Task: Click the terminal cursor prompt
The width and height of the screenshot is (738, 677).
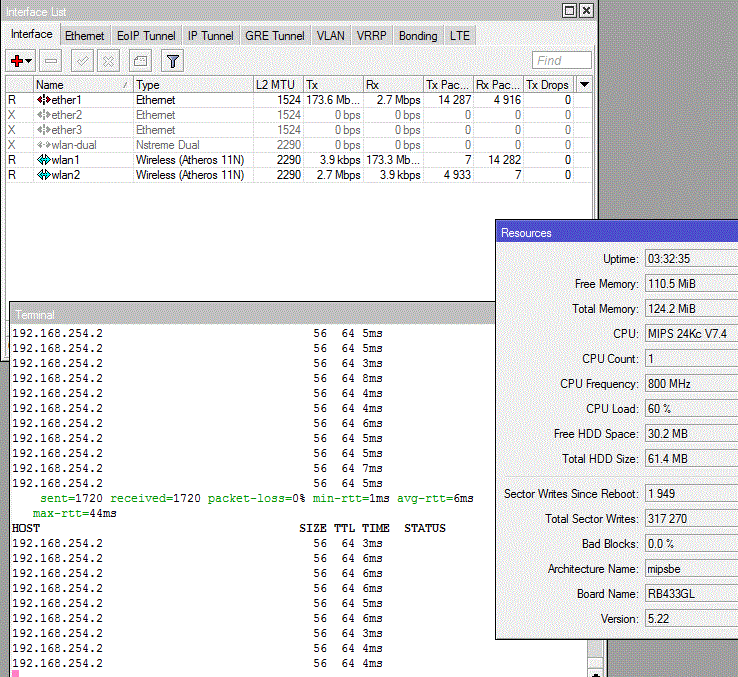Action: pos(16,674)
